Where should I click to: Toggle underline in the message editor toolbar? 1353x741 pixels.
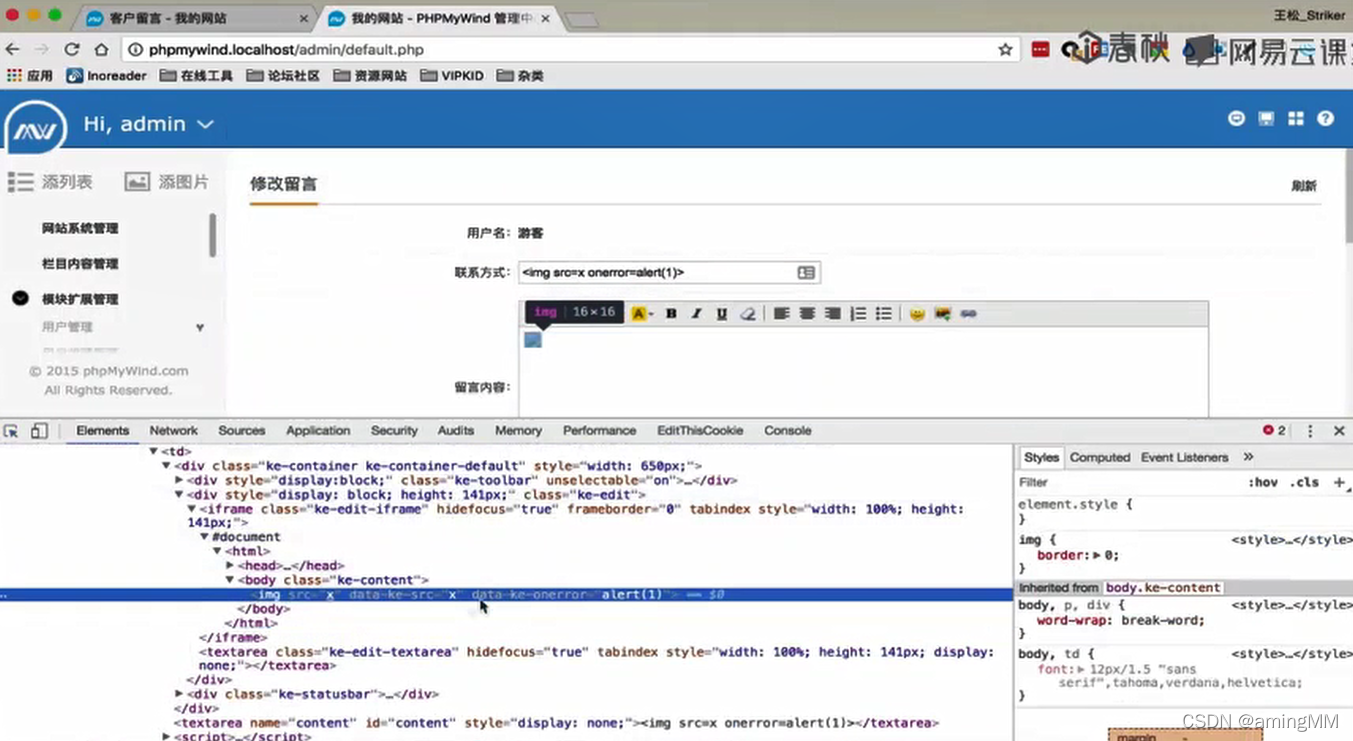pos(721,313)
